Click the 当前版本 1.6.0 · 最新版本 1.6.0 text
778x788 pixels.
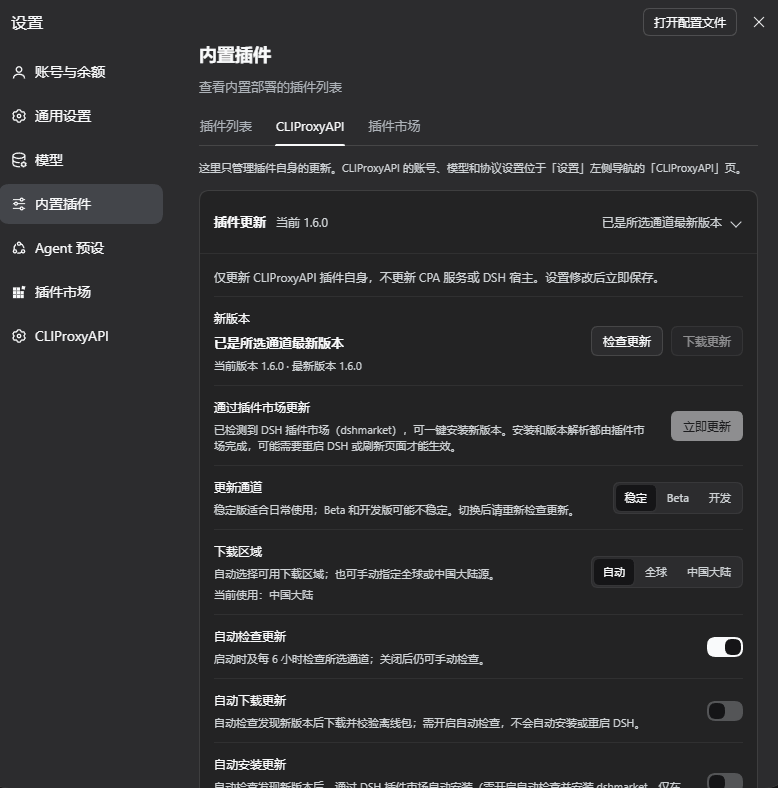click(288, 366)
